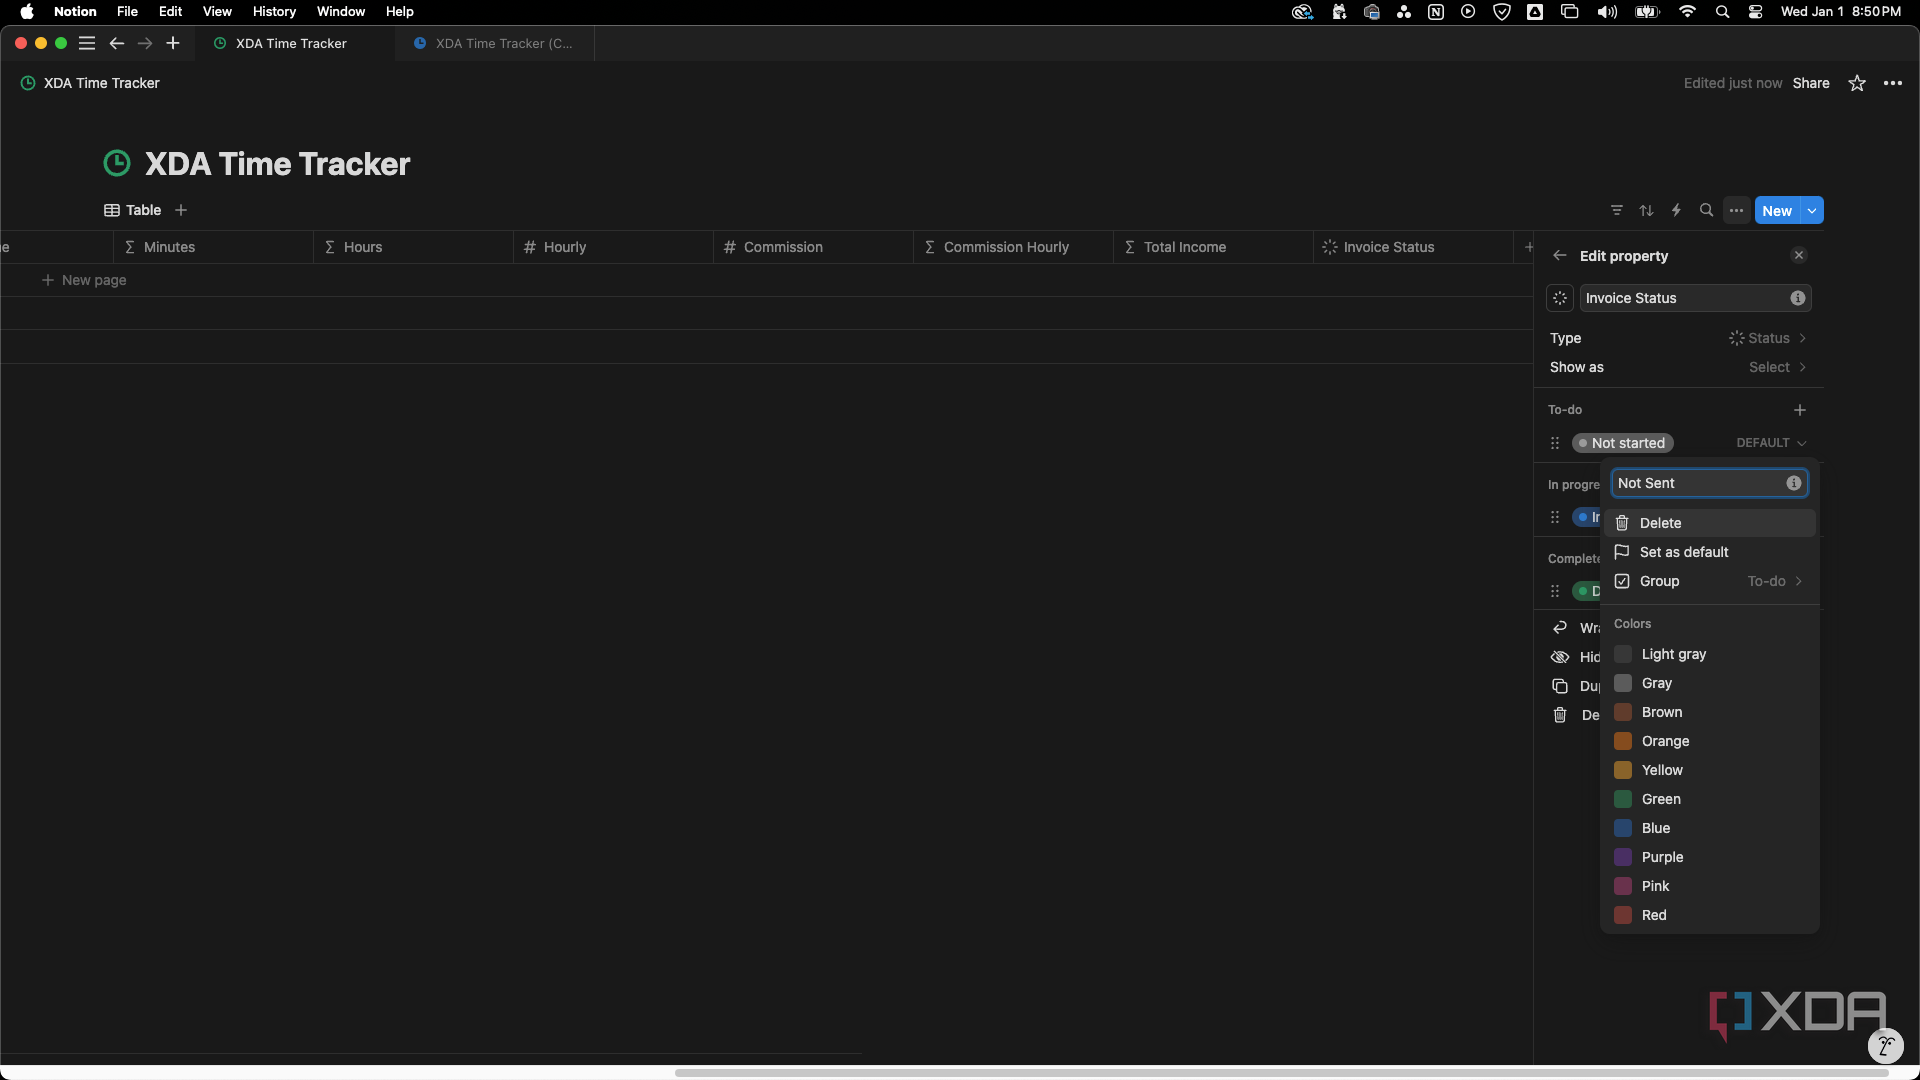Open macOS Control Center
The height and width of the screenshot is (1080, 1920).
1755,12
